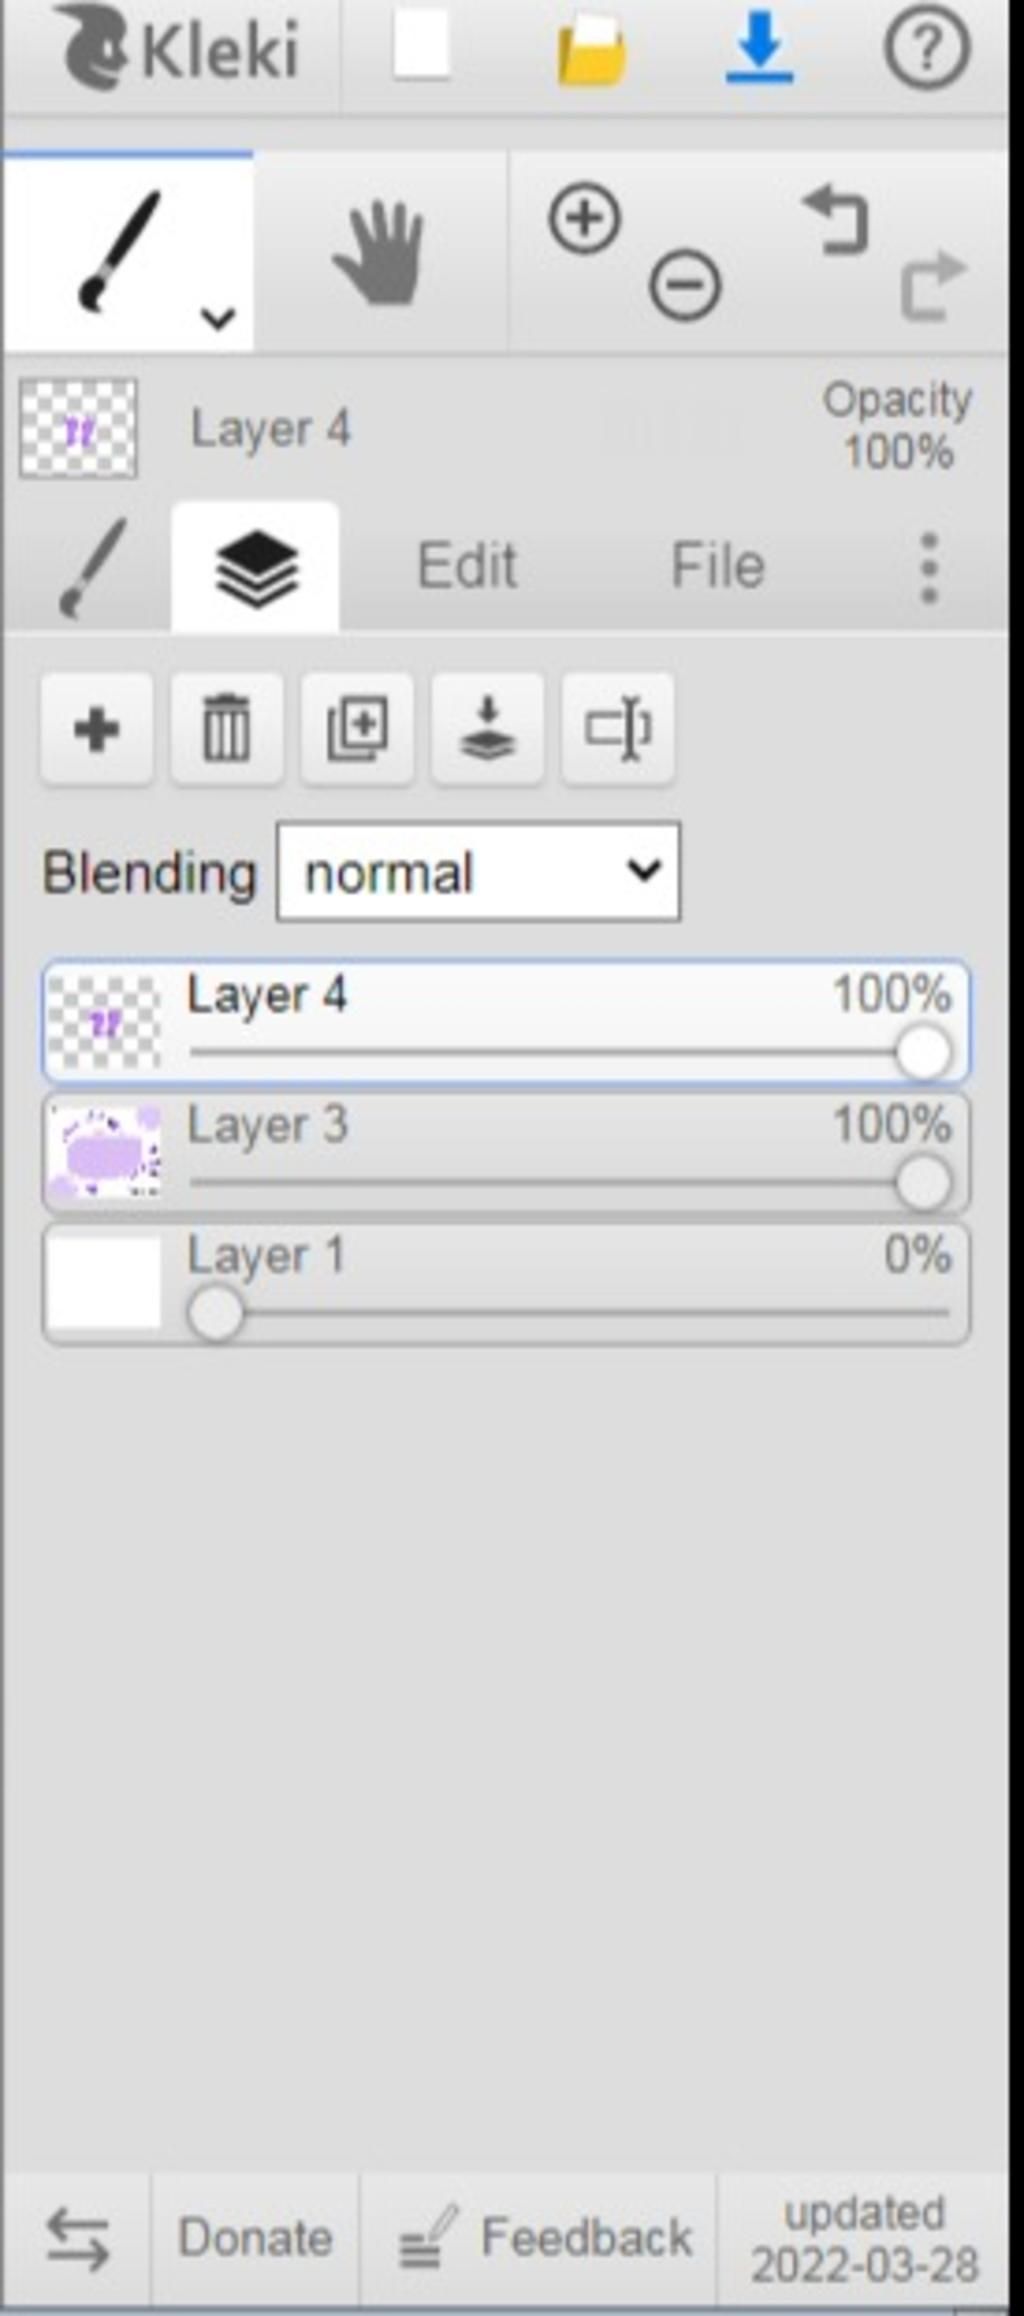Zoom in with the plus magnifier
The image size is (1024, 2316).
click(x=585, y=218)
